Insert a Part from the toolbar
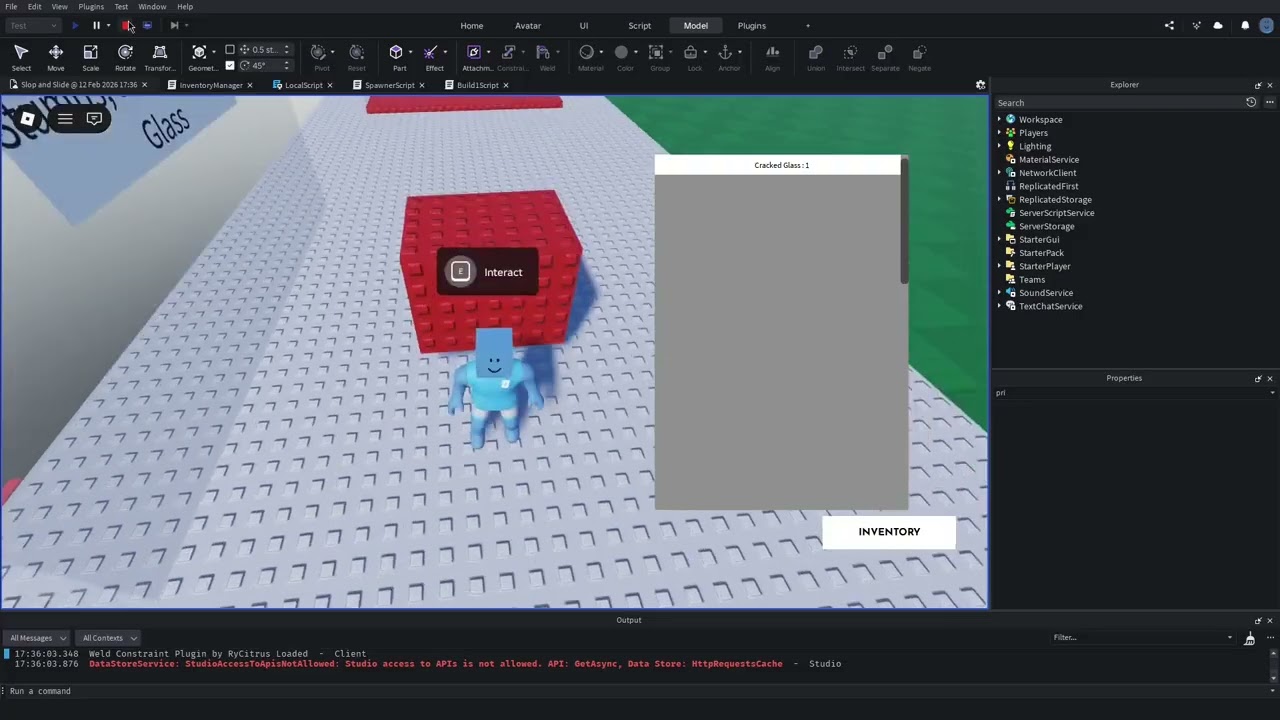The image size is (1280, 720). point(396,52)
